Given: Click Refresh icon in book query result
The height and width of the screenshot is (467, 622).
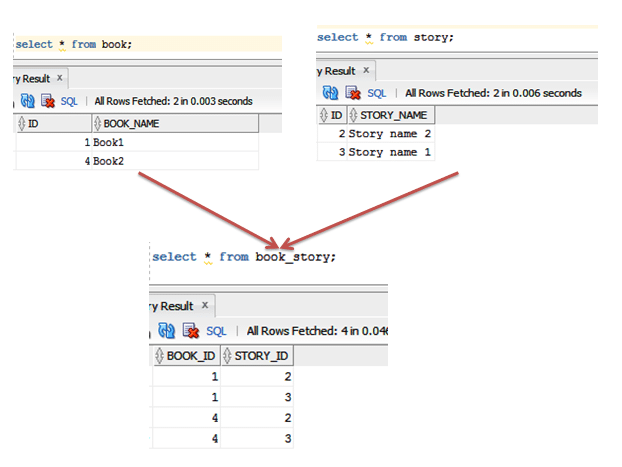Looking at the screenshot, I should coord(27,101).
